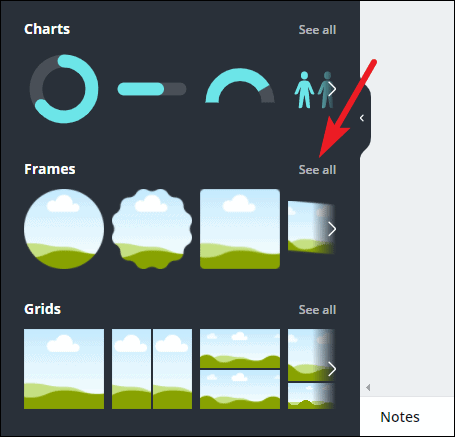Click See all next to Frames
The height and width of the screenshot is (437, 455).
(x=317, y=170)
